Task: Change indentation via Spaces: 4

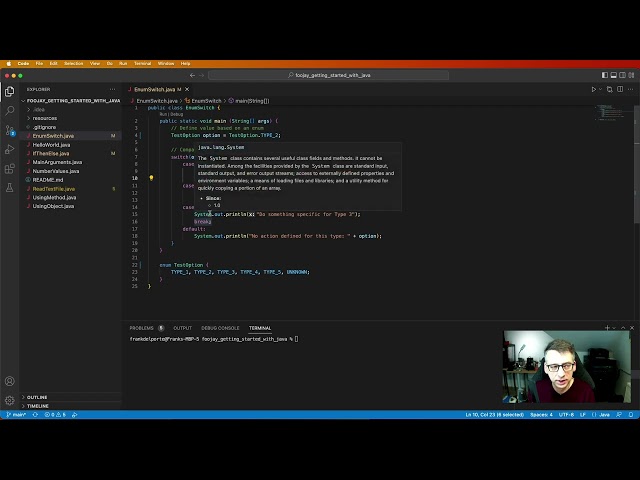Action: 541,415
